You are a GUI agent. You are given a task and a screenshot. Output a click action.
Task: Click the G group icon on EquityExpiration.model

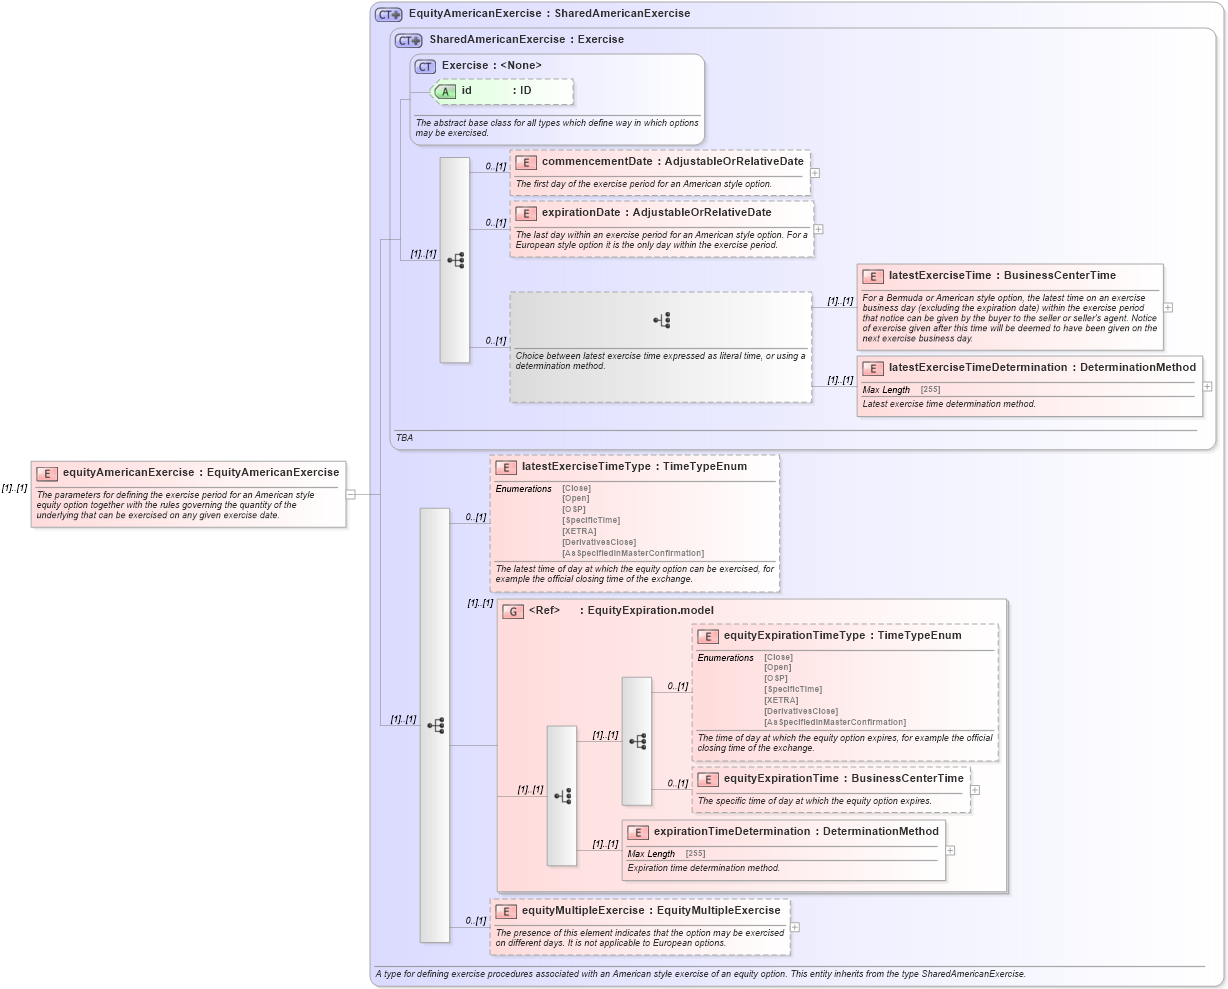513,611
